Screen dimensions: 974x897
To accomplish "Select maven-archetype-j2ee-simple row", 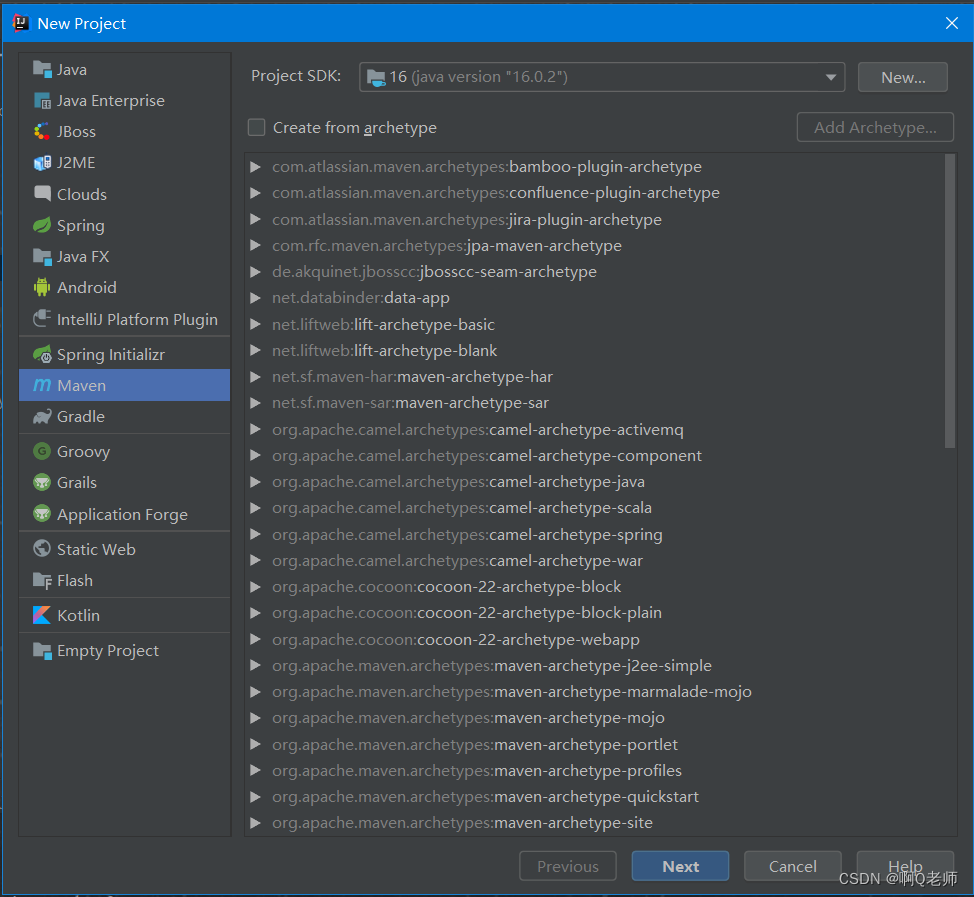I will point(596,665).
